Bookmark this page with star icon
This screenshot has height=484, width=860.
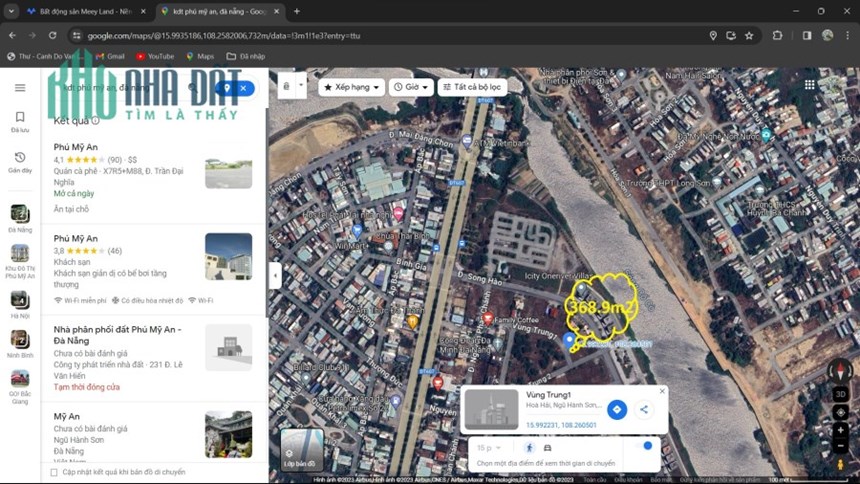pos(749,36)
